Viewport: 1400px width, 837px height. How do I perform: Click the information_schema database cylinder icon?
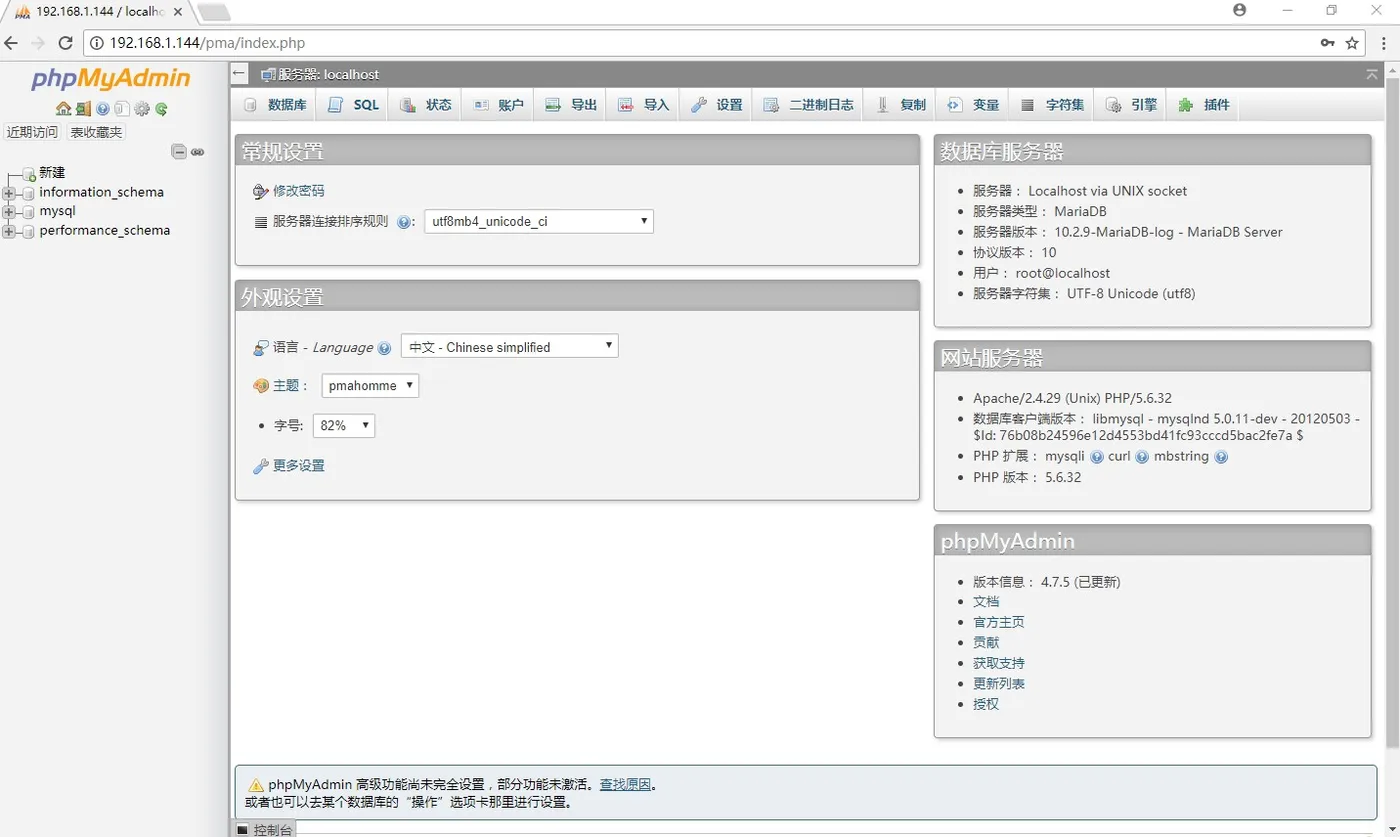[28, 193]
